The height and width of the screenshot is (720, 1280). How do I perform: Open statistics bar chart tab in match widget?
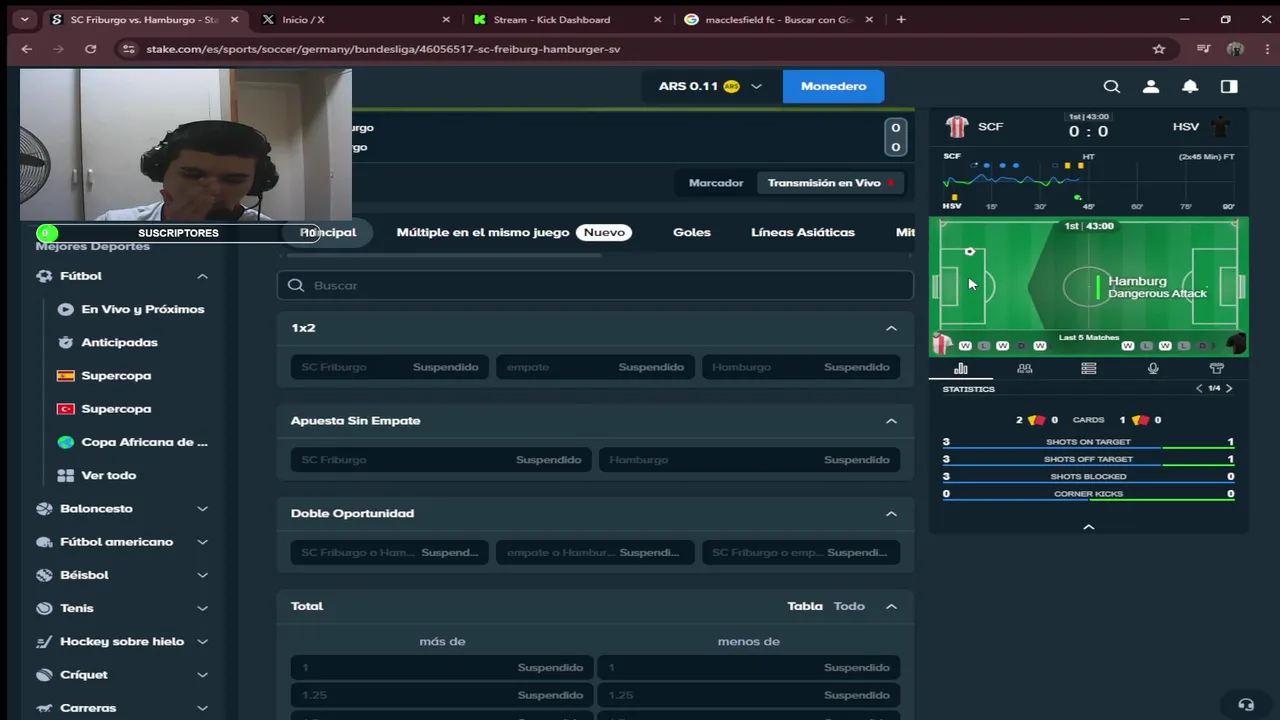[x=961, y=369]
